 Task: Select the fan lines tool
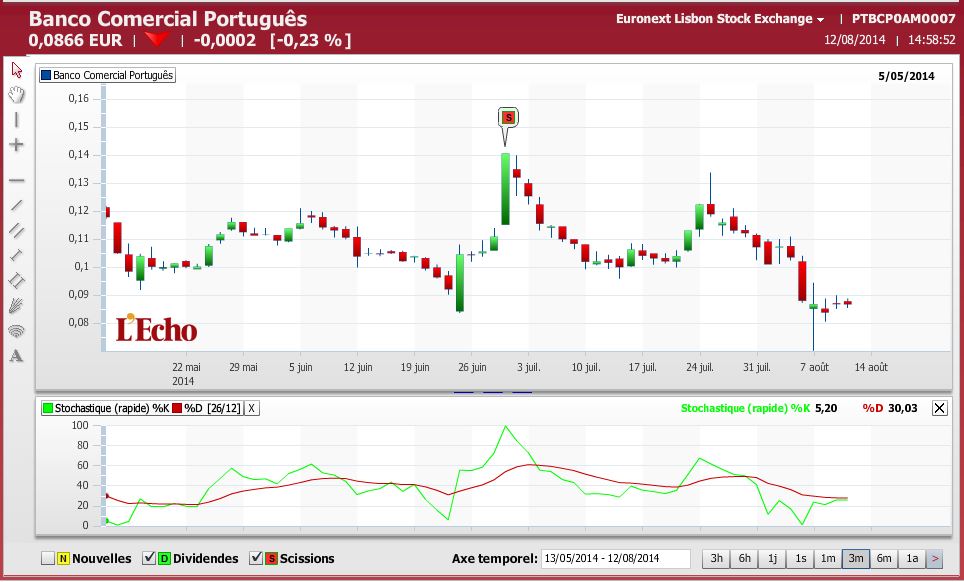pos(17,305)
